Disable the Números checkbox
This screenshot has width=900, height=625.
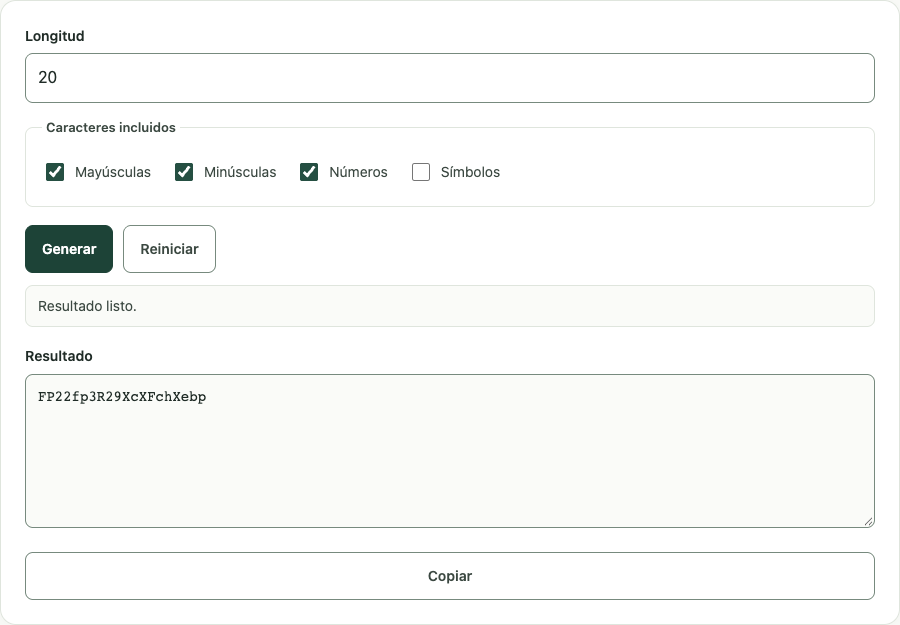point(309,172)
